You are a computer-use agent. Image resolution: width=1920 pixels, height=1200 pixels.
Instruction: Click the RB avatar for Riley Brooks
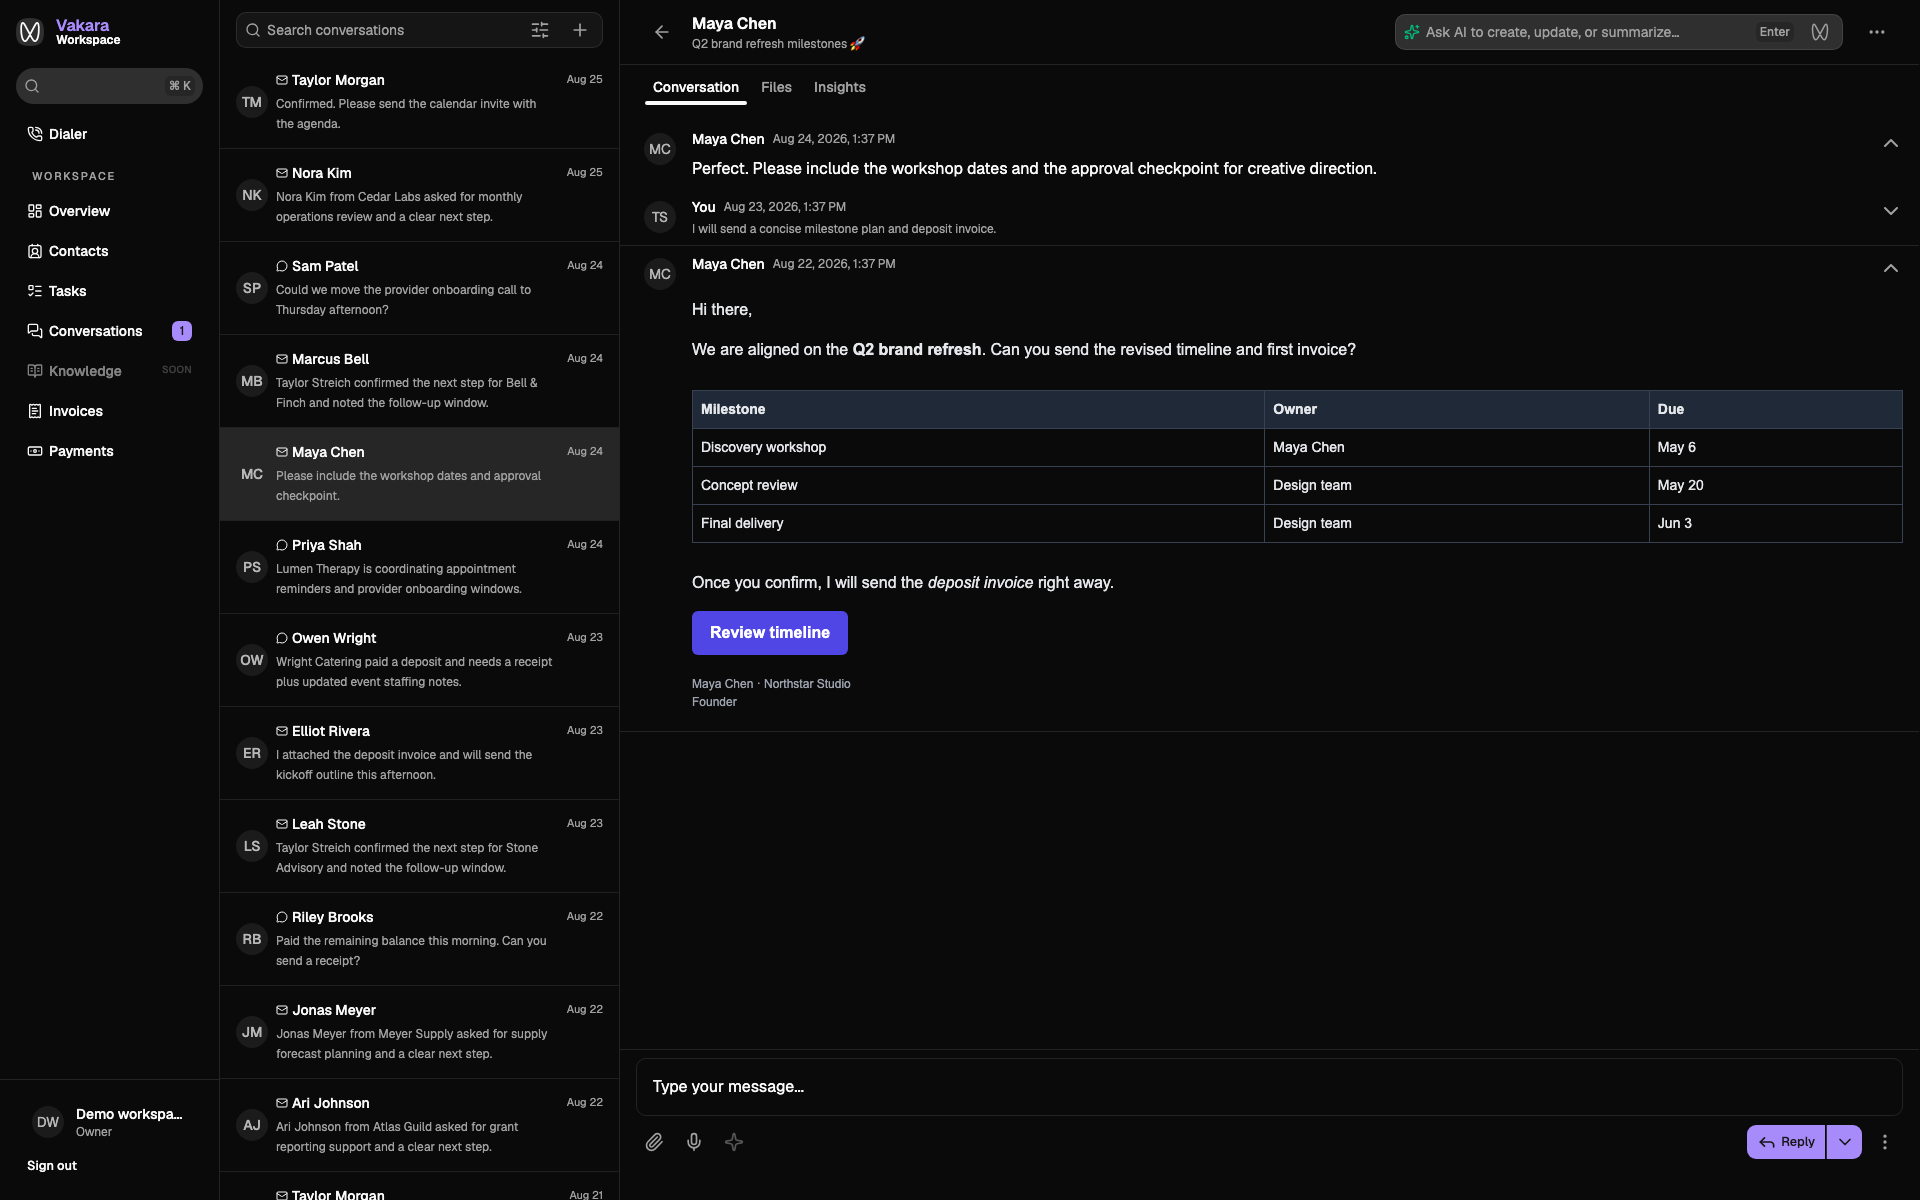252,939
